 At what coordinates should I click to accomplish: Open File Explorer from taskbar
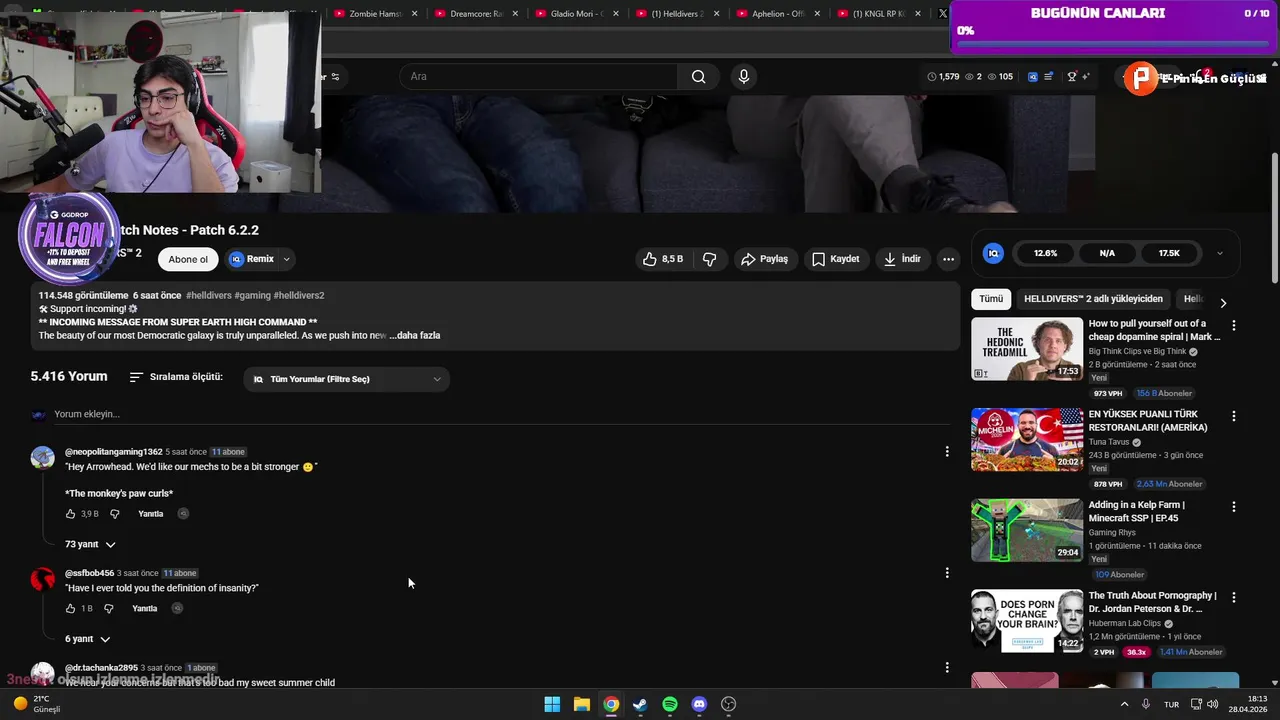pos(581,704)
